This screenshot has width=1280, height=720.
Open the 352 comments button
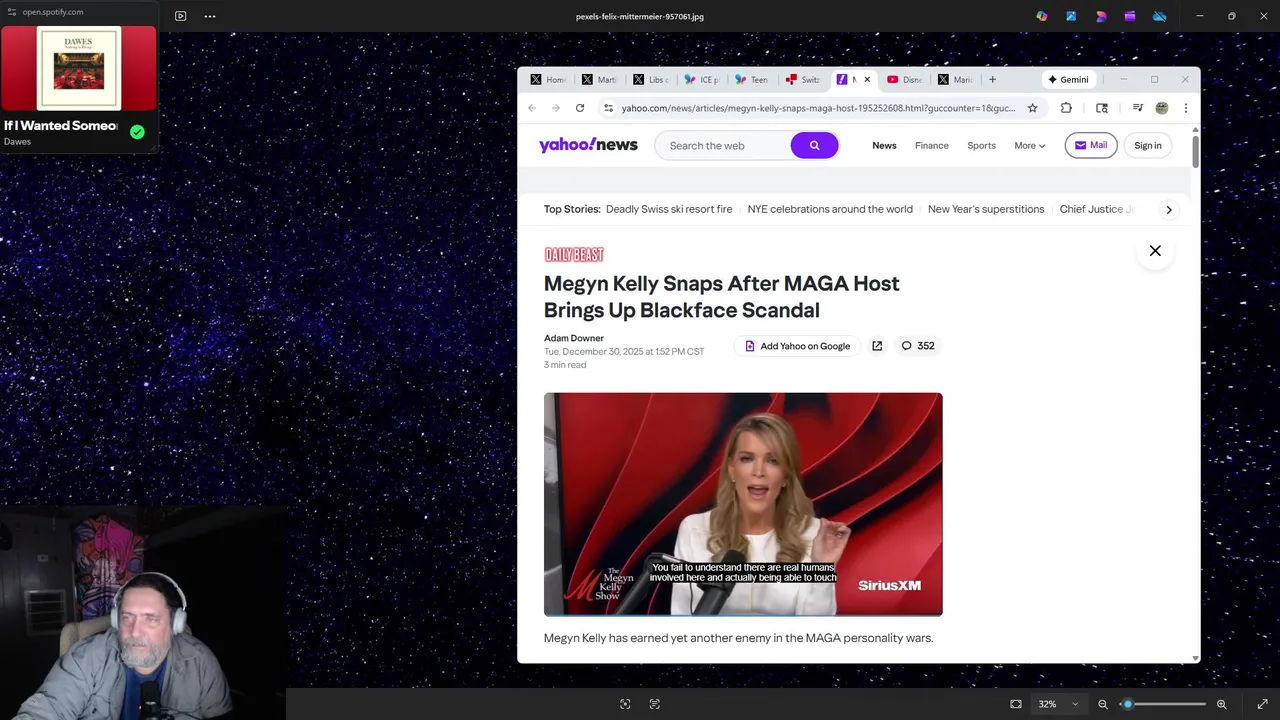point(918,346)
